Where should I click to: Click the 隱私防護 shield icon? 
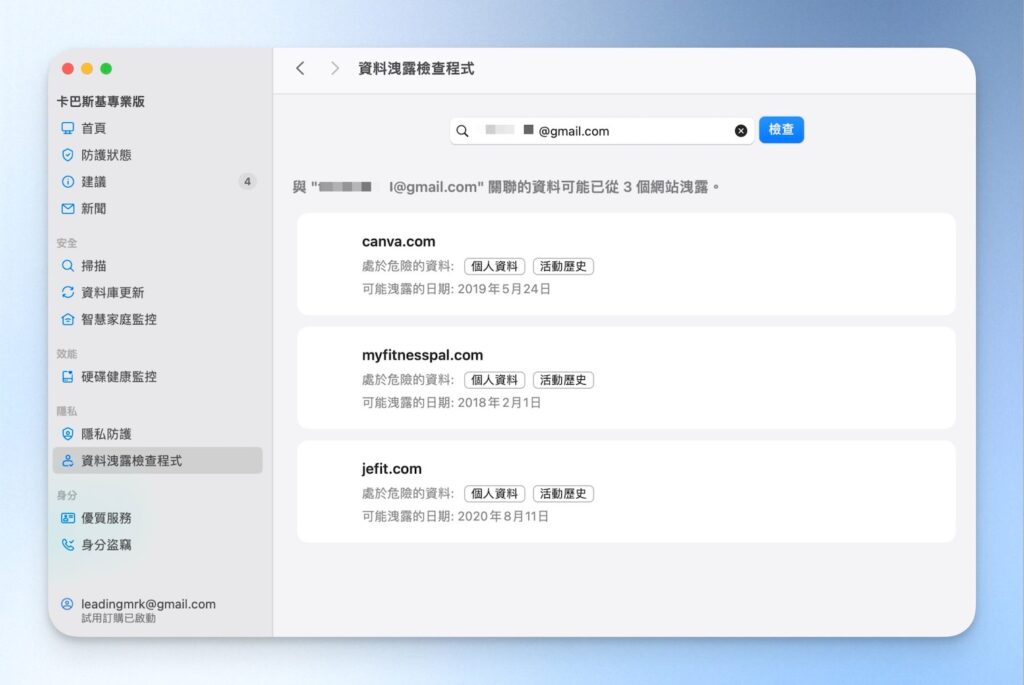[x=67, y=434]
